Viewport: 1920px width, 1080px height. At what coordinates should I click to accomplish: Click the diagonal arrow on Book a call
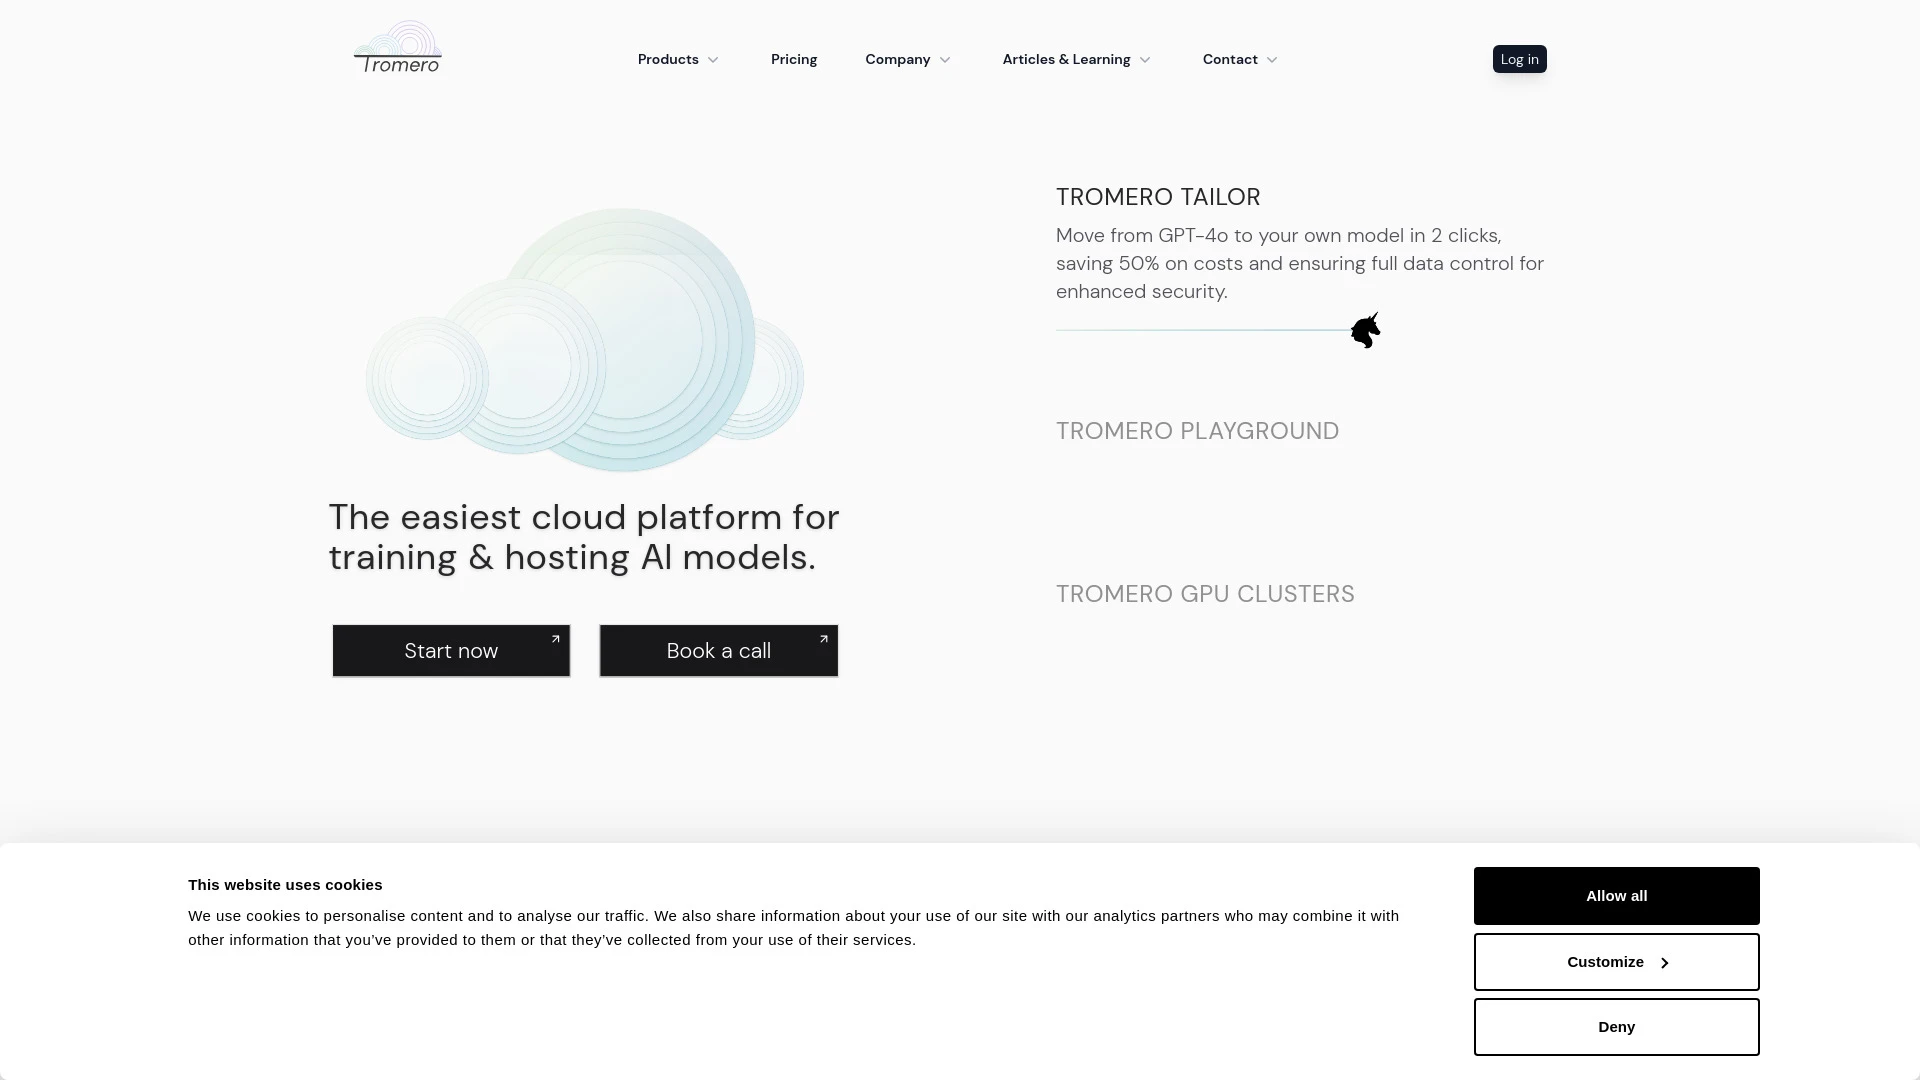point(824,637)
